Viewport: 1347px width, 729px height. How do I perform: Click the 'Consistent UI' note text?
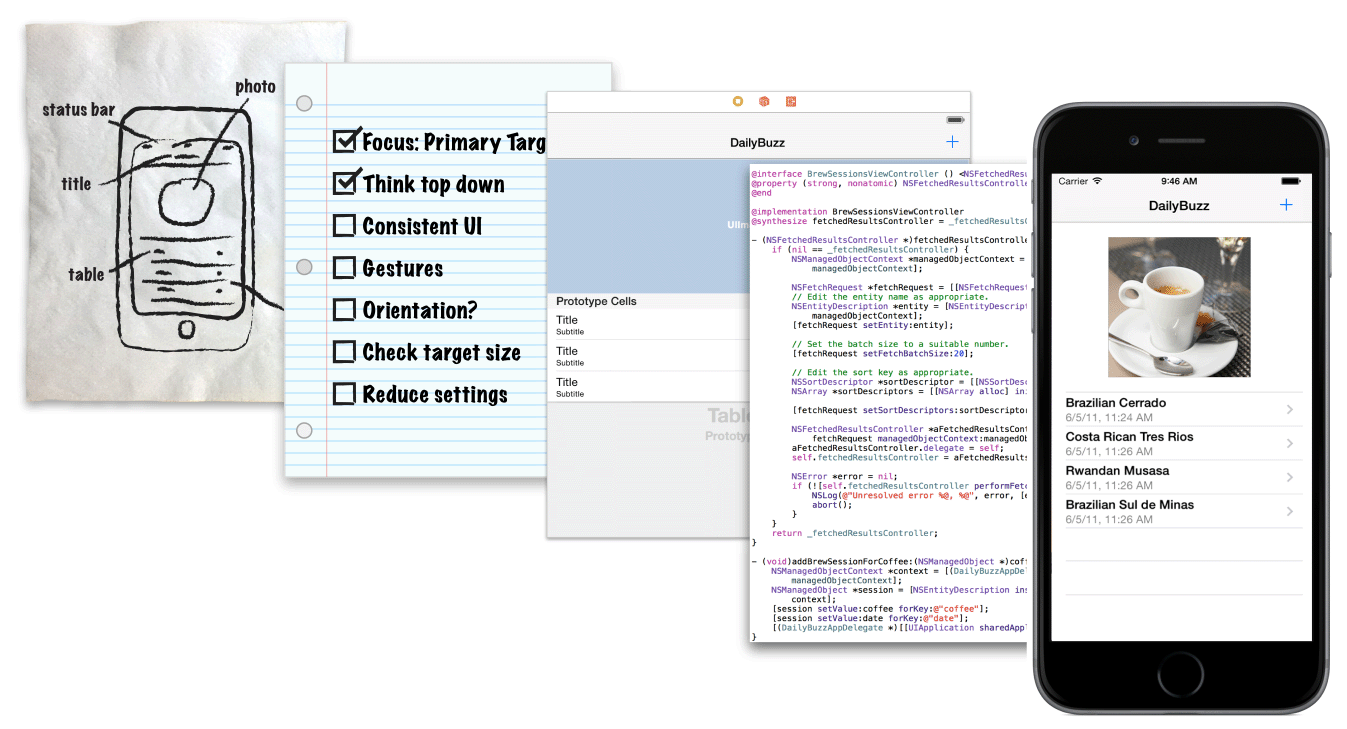pyautogui.click(x=422, y=227)
